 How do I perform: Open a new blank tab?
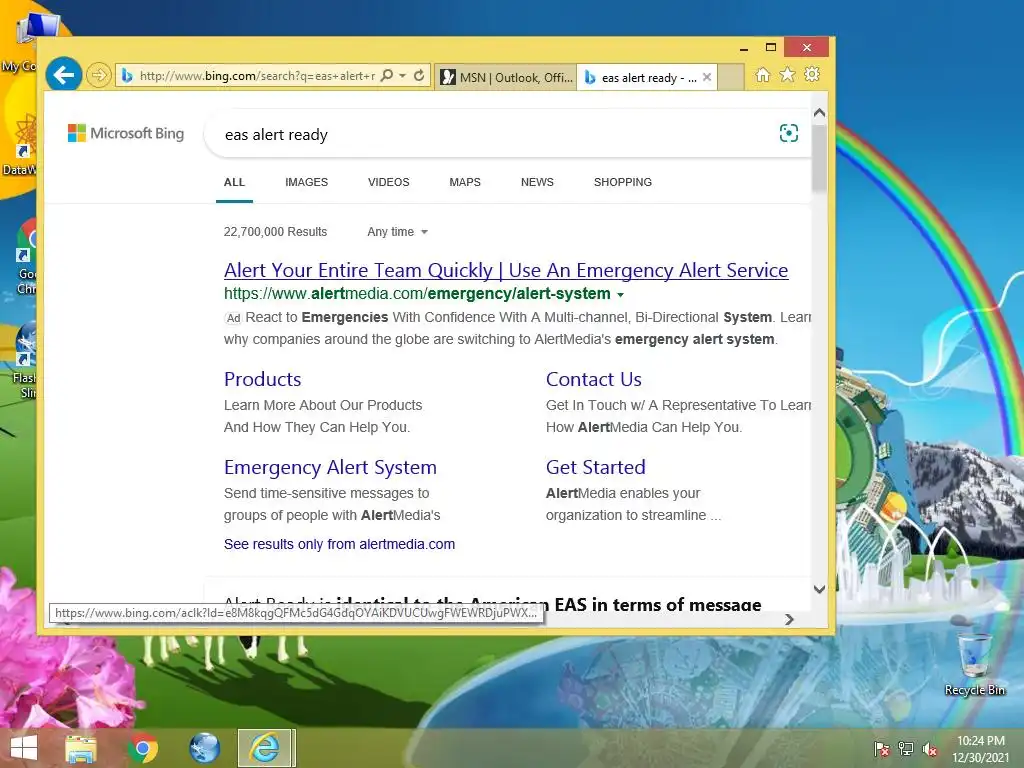click(x=731, y=77)
